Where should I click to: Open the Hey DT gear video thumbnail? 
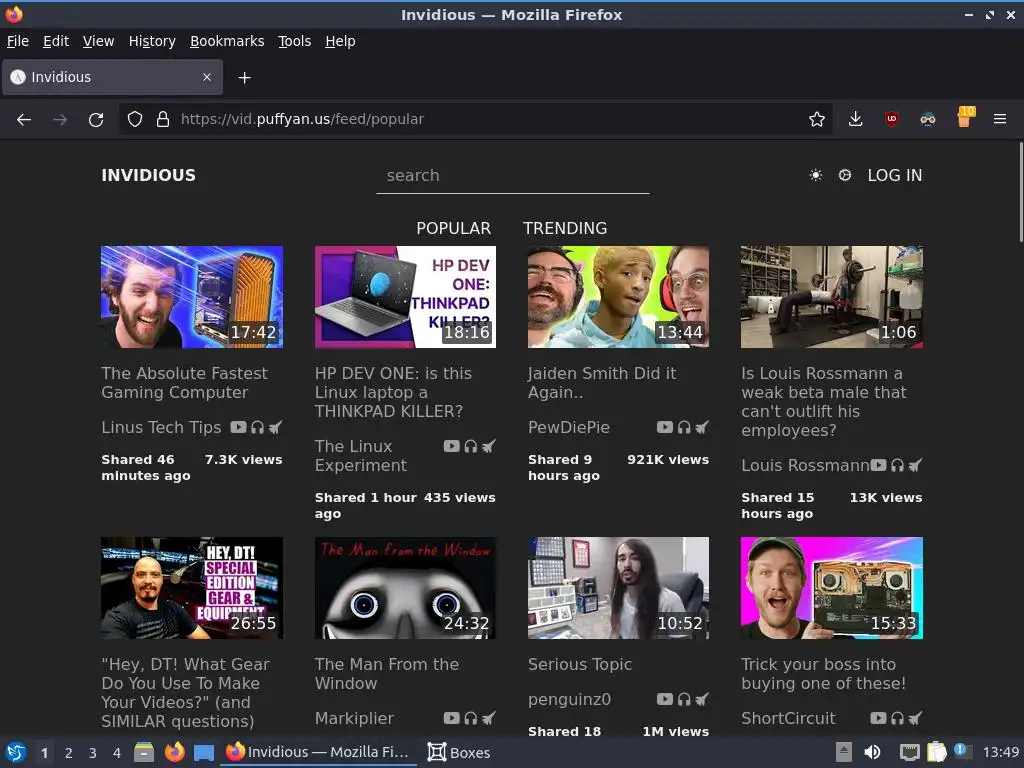pyautogui.click(x=192, y=588)
